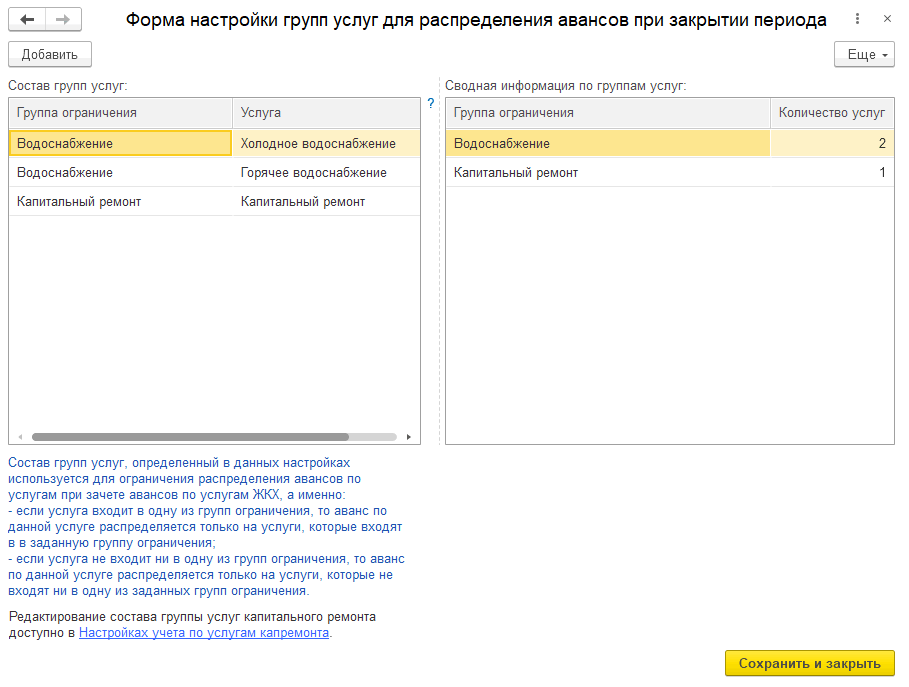Click summary table Группа ограничения header
909x687 pixels.
click(x=607, y=113)
